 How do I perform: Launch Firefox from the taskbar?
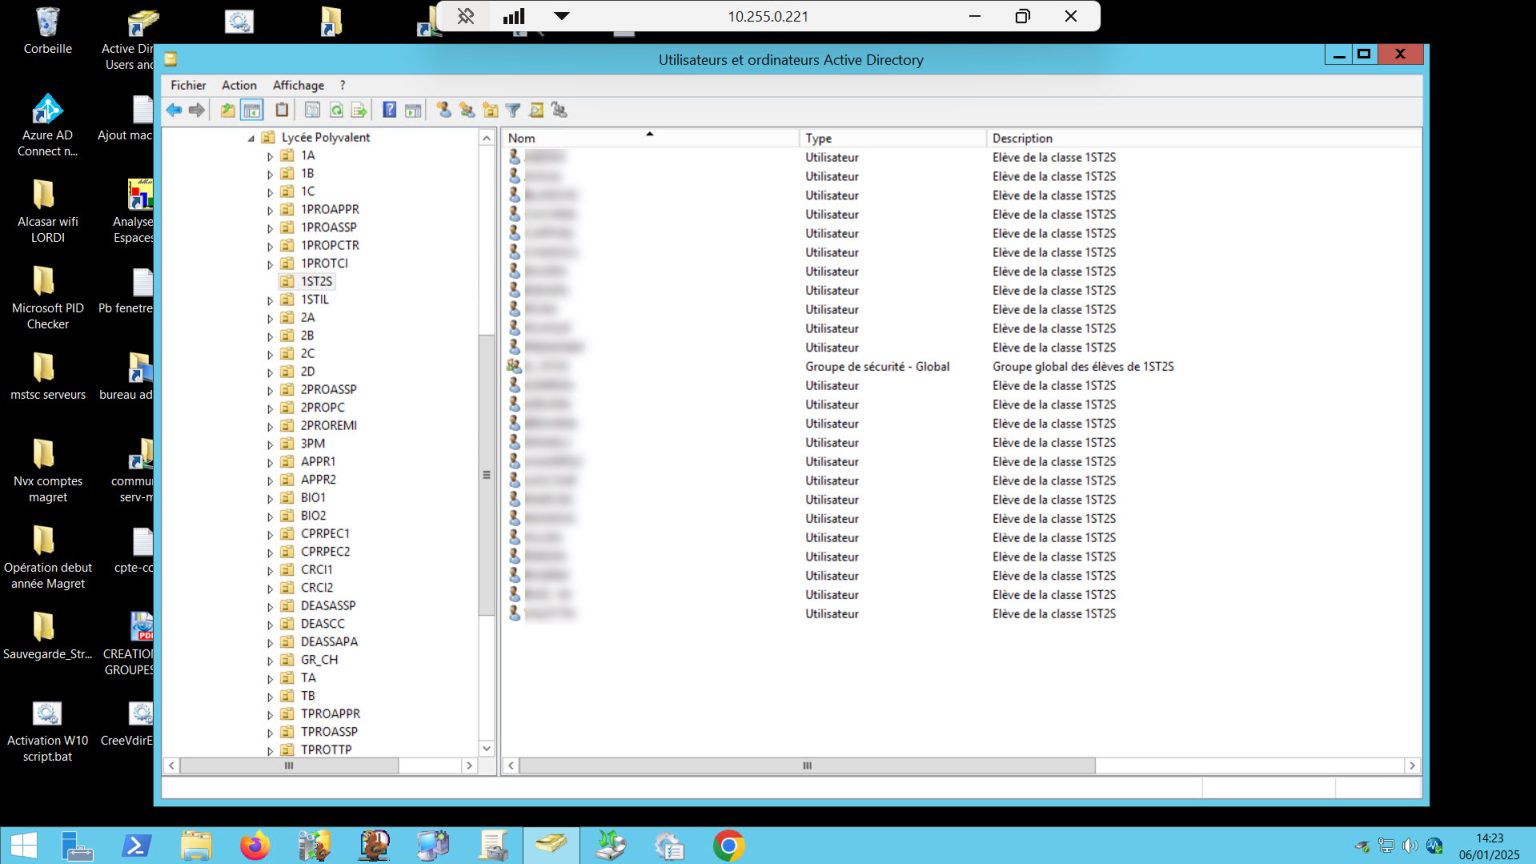[x=255, y=846]
